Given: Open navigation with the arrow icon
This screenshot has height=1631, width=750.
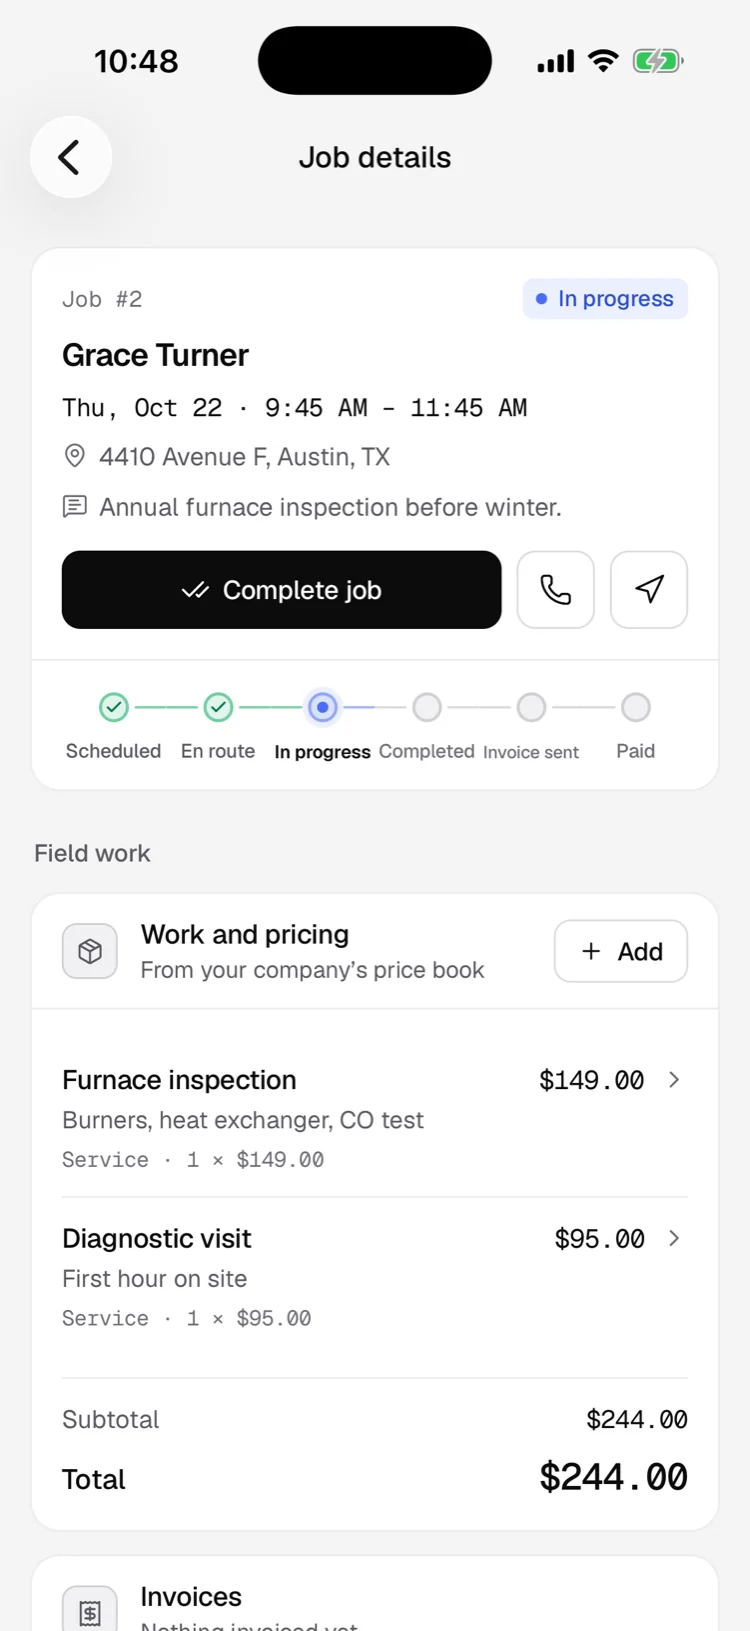Looking at the screenshot, I should (x=649, y=590).
